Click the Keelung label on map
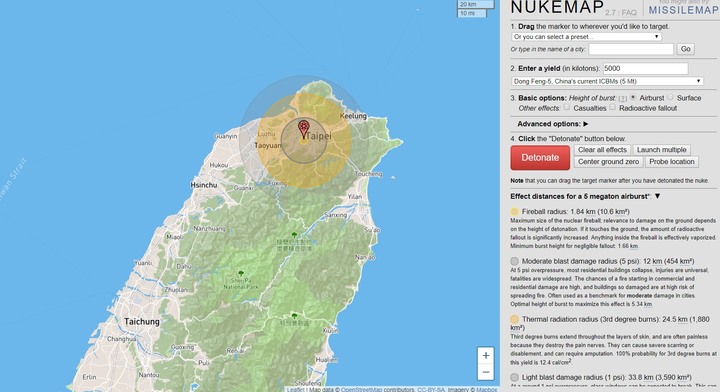 (x=353, y=116)
